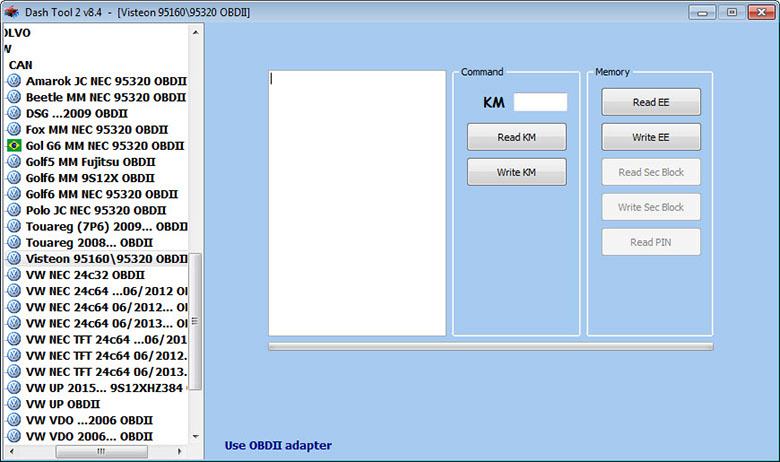Click the Read Sec Block button

tap(651, 172)
